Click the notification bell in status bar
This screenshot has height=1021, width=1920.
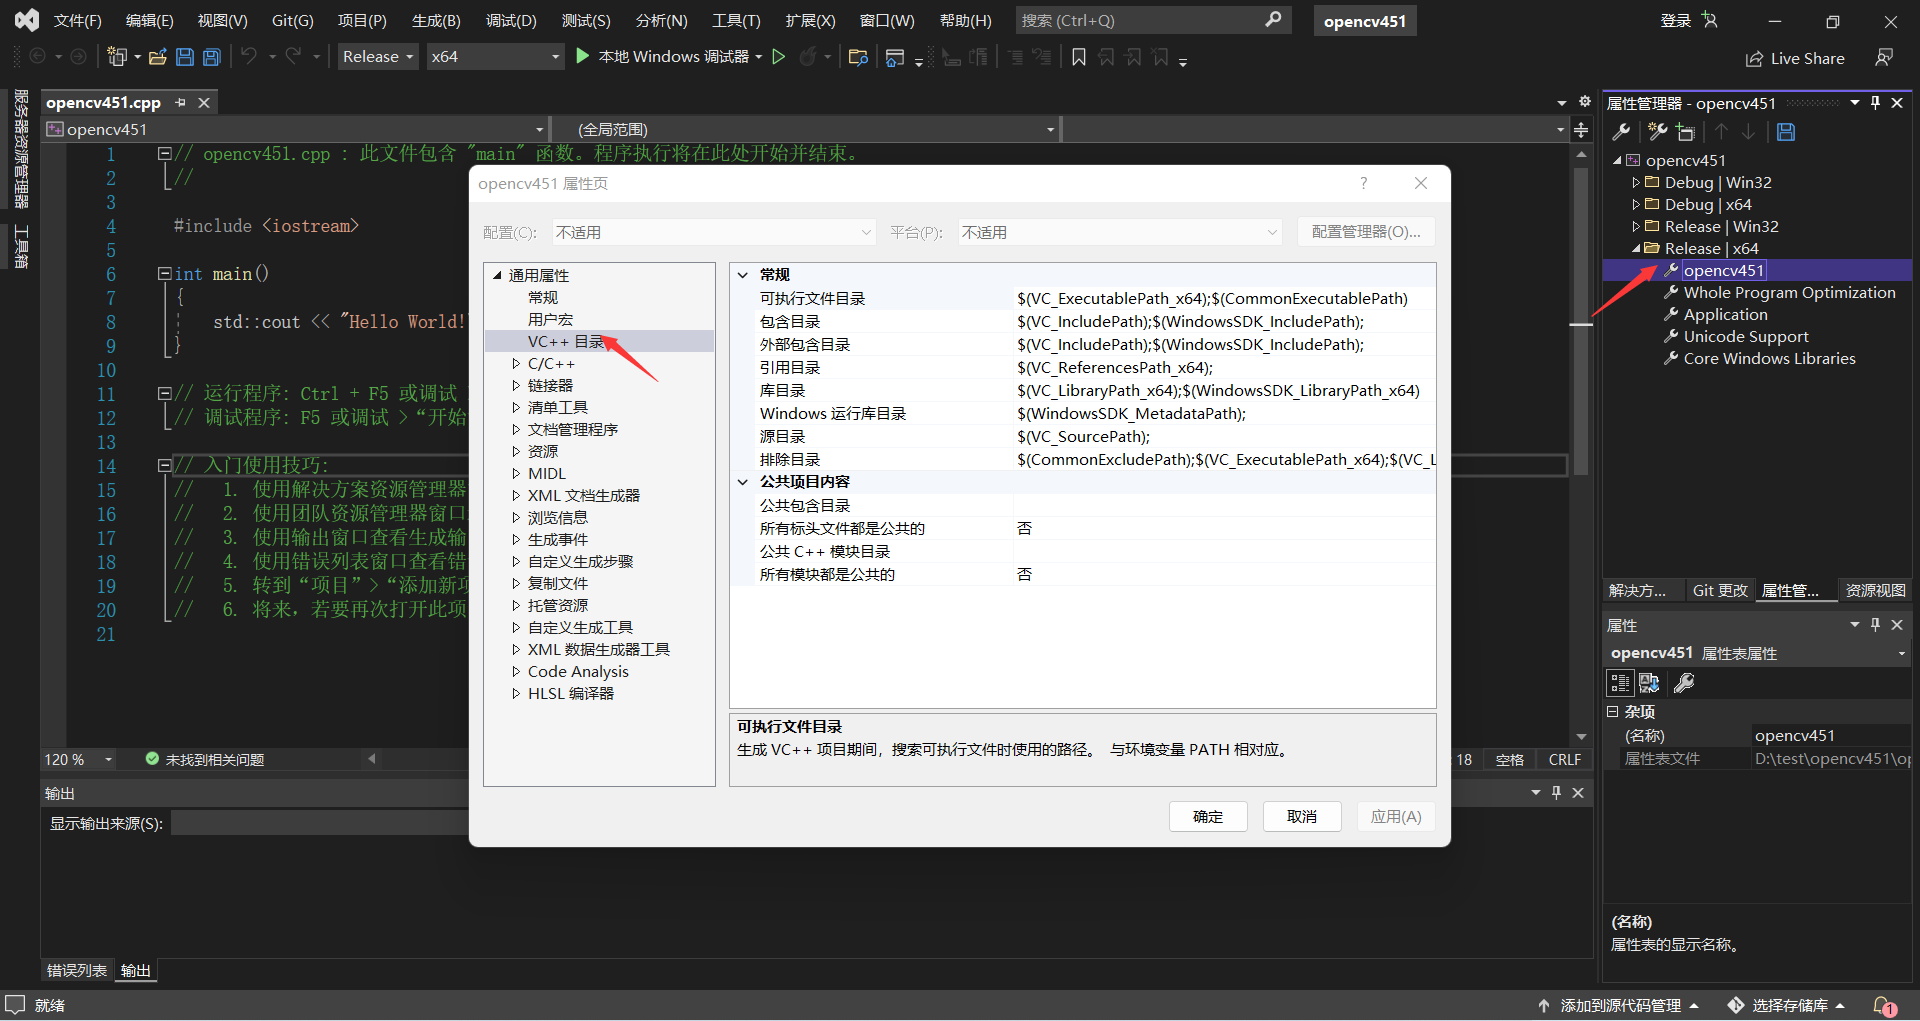(1884, 1005)
